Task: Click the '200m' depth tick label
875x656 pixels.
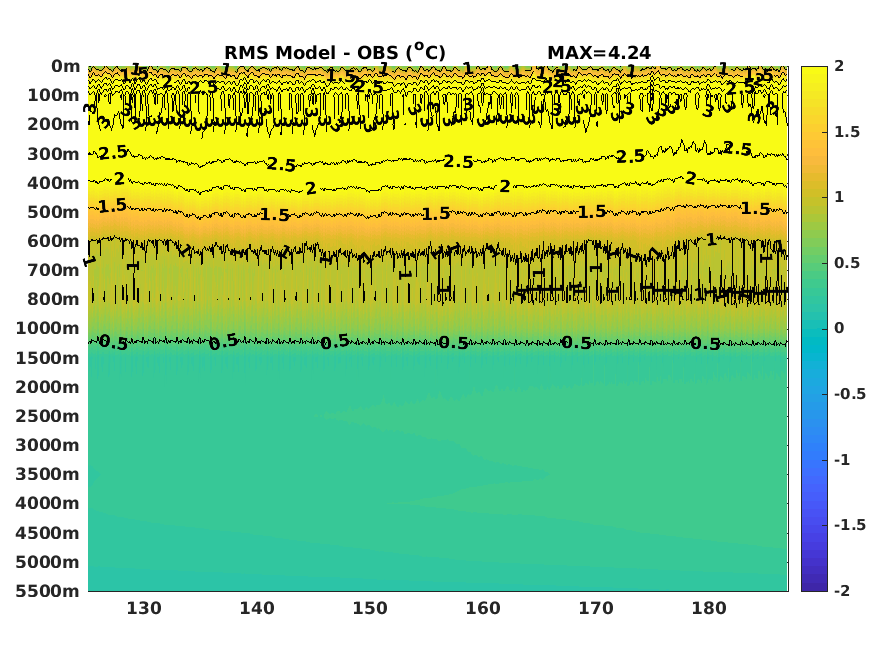Action: point(54,124)
